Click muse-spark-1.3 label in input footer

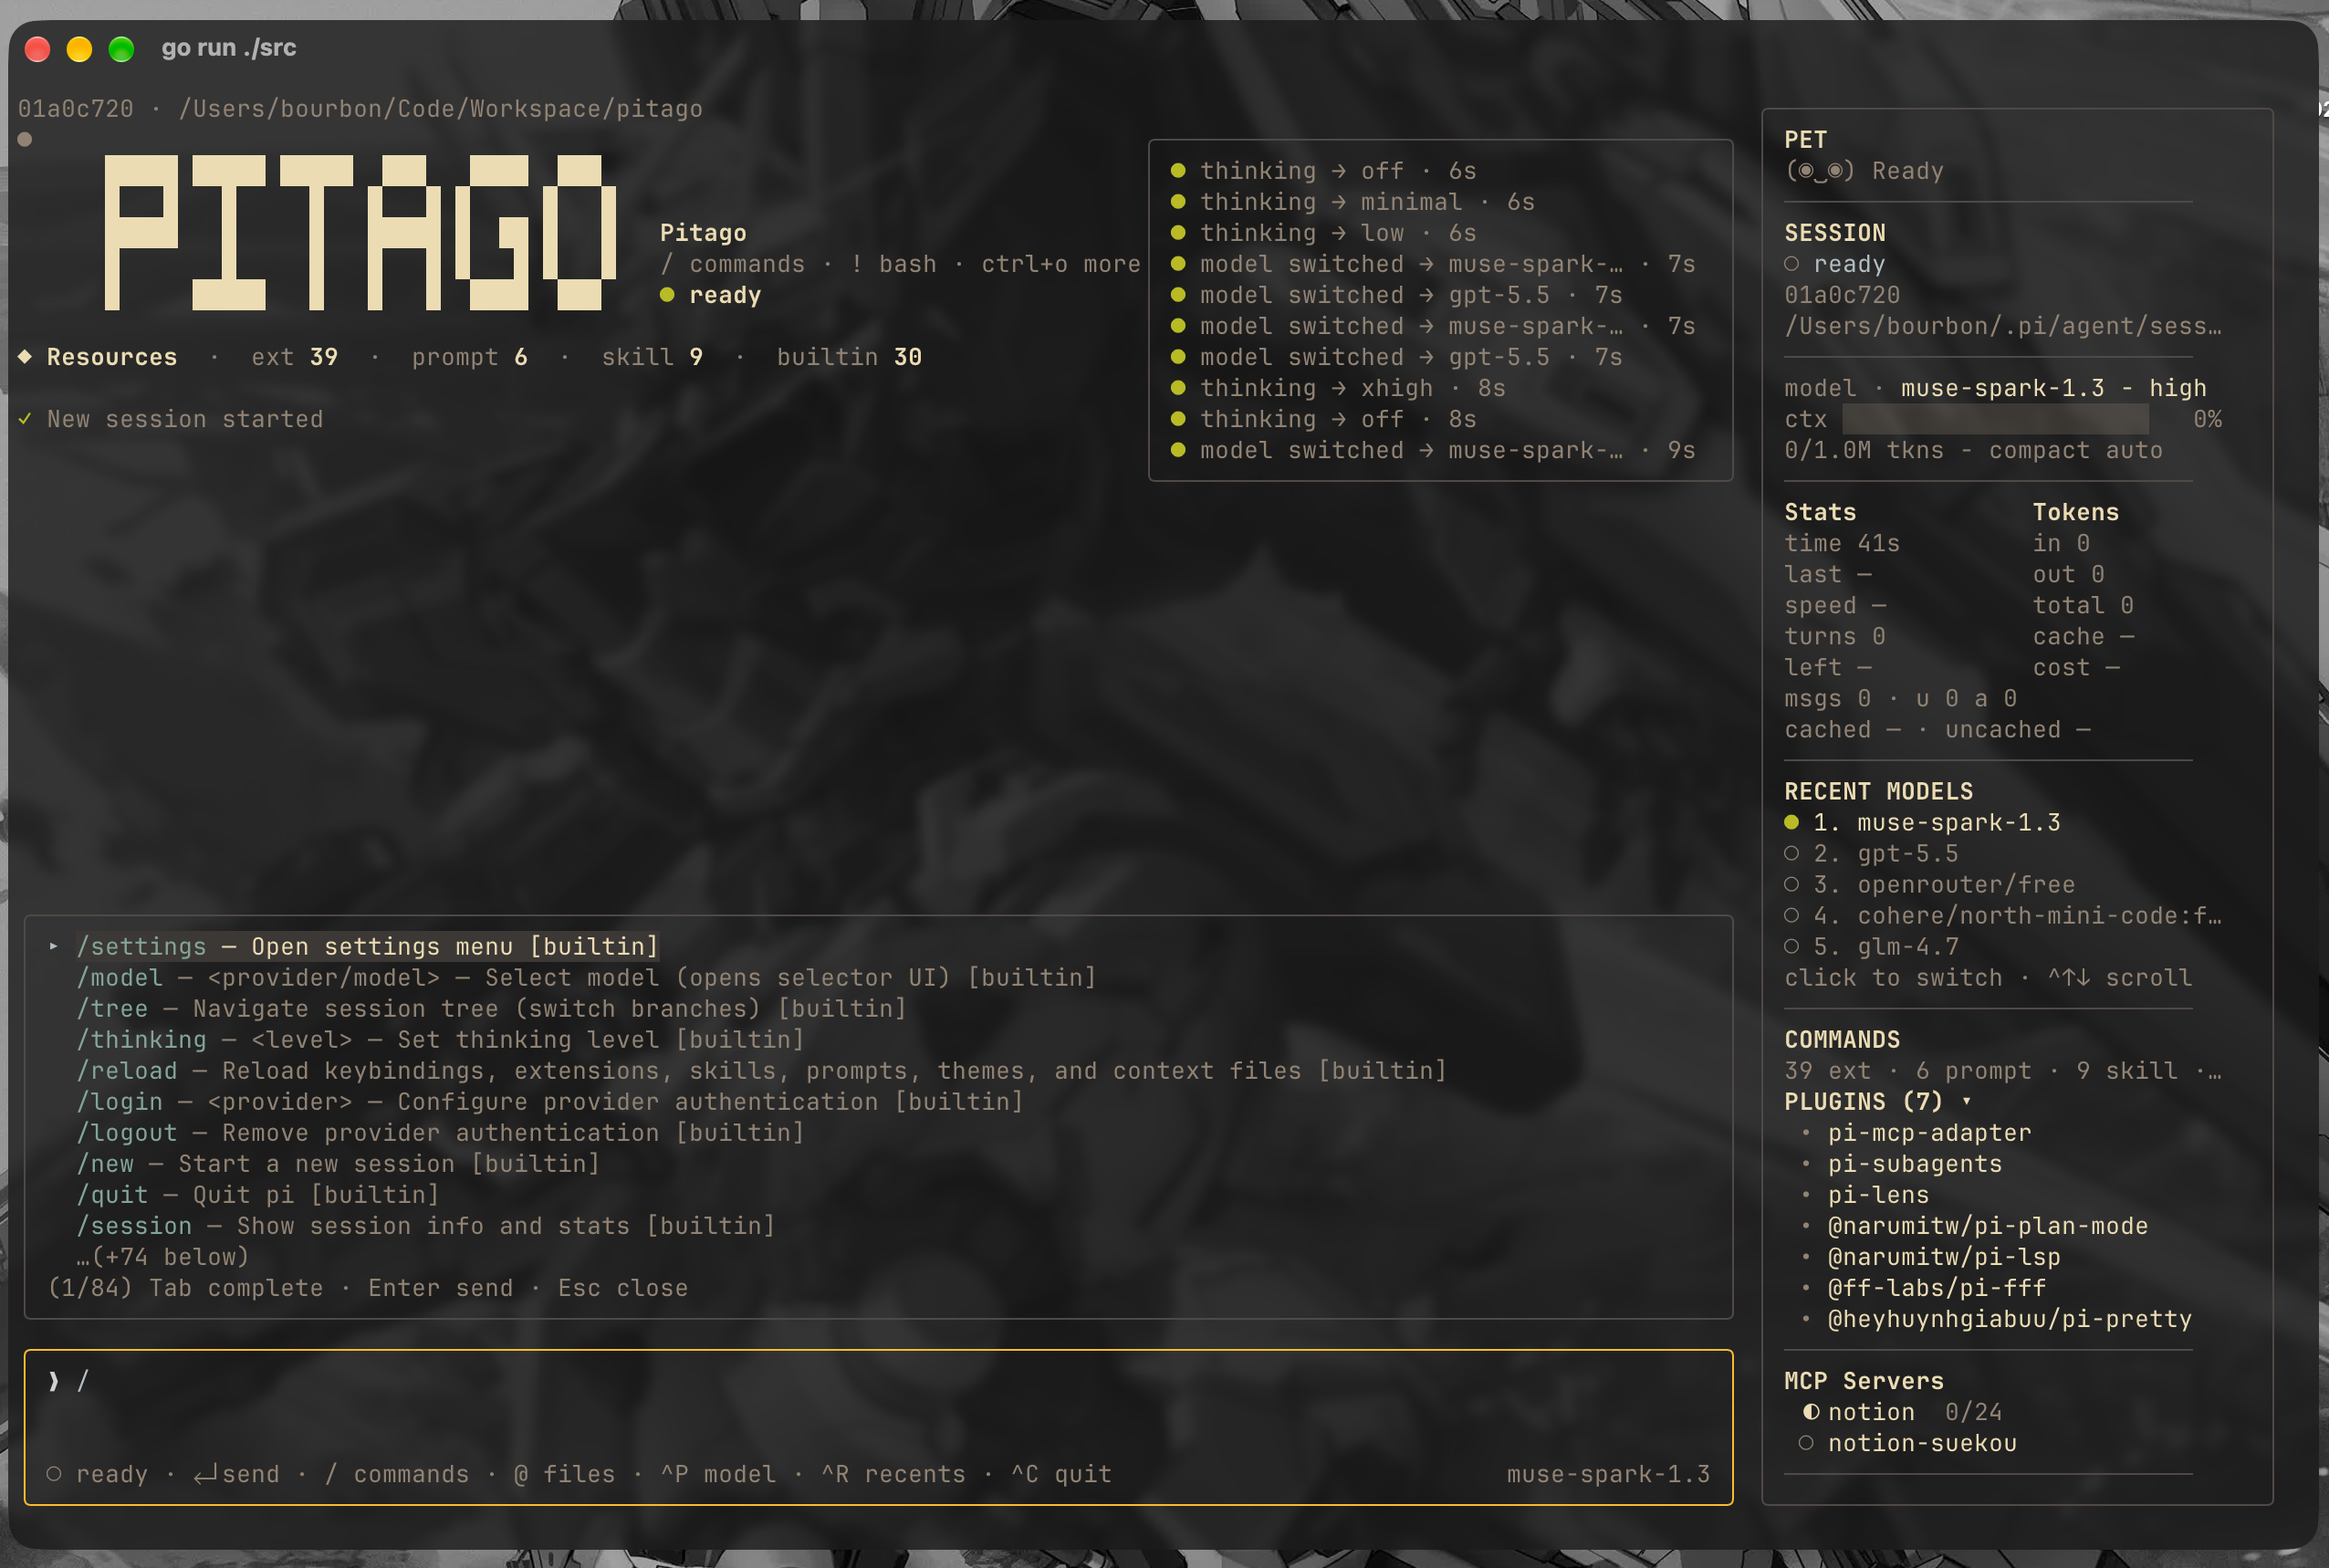[1608, 1473]
